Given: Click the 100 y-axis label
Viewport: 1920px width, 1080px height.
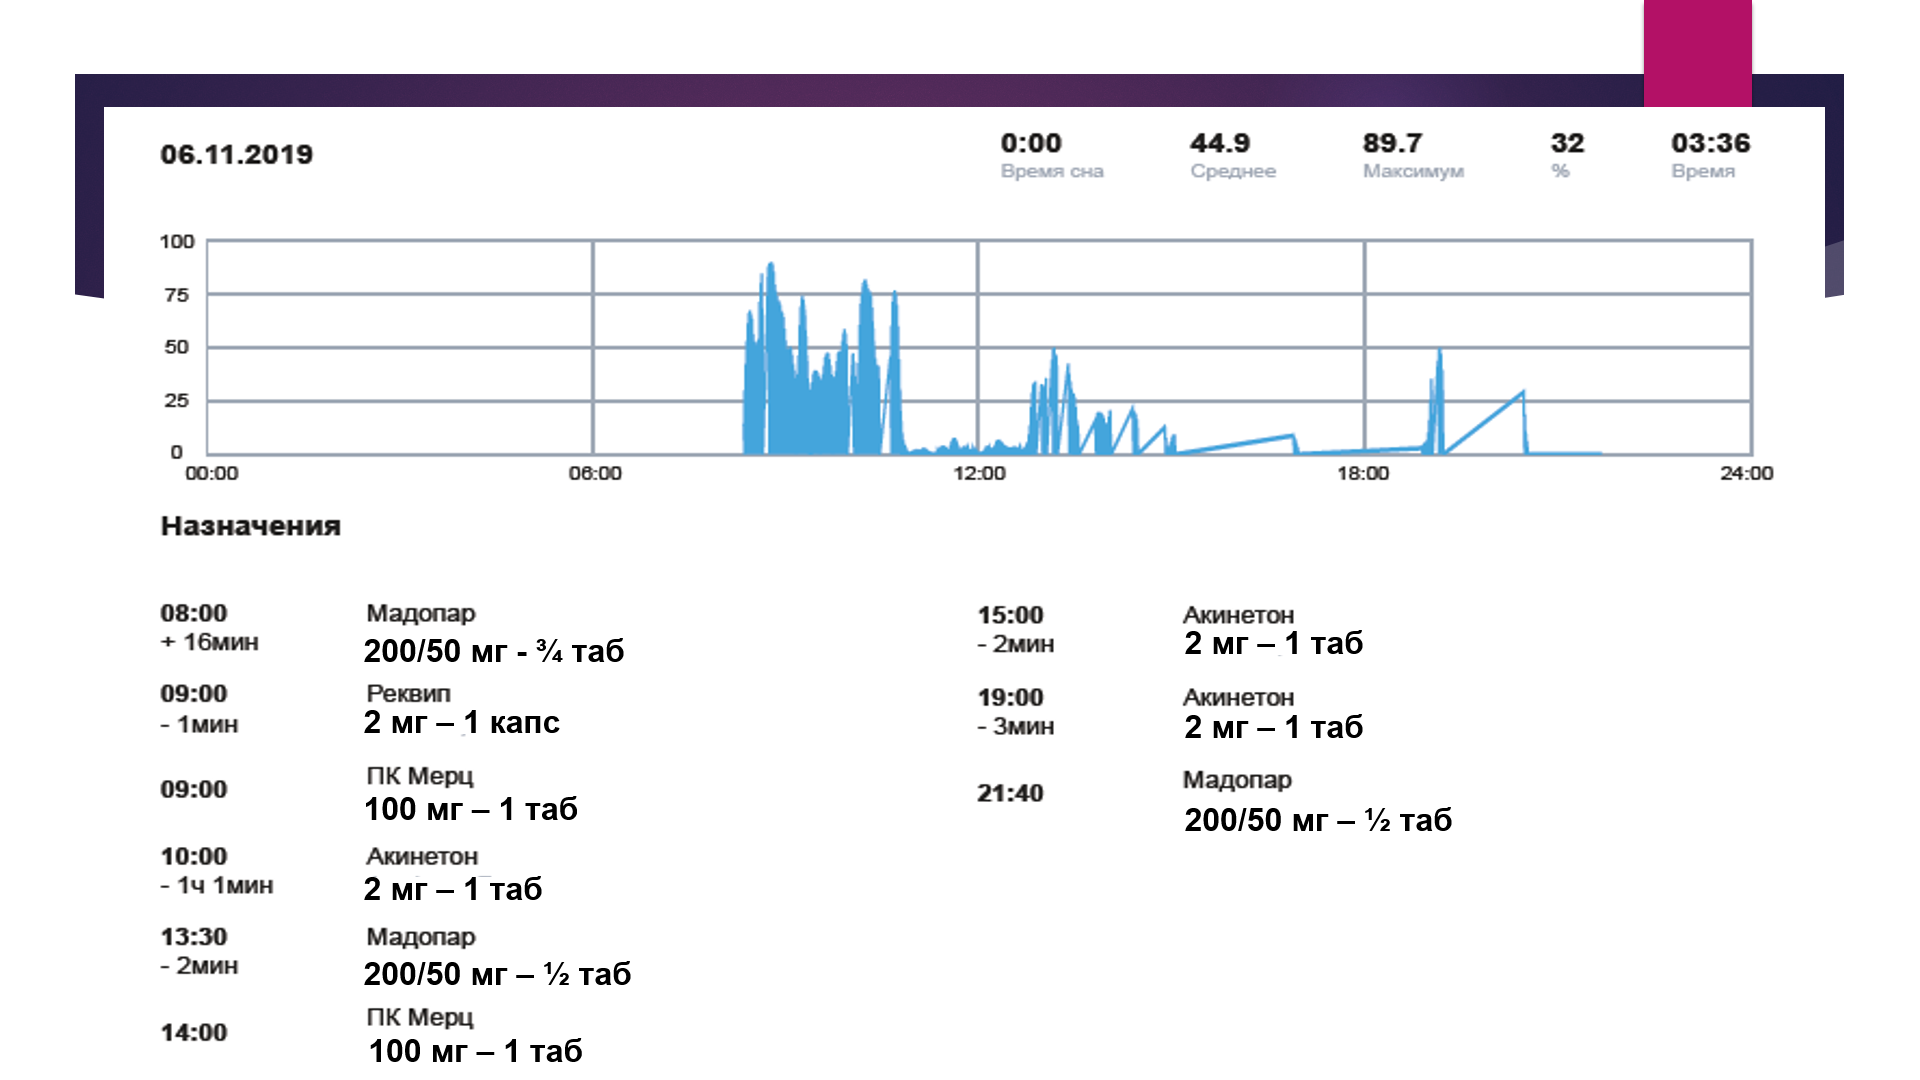Looking at the screenshot, I should pyautogui.click(x=176, y=241).
